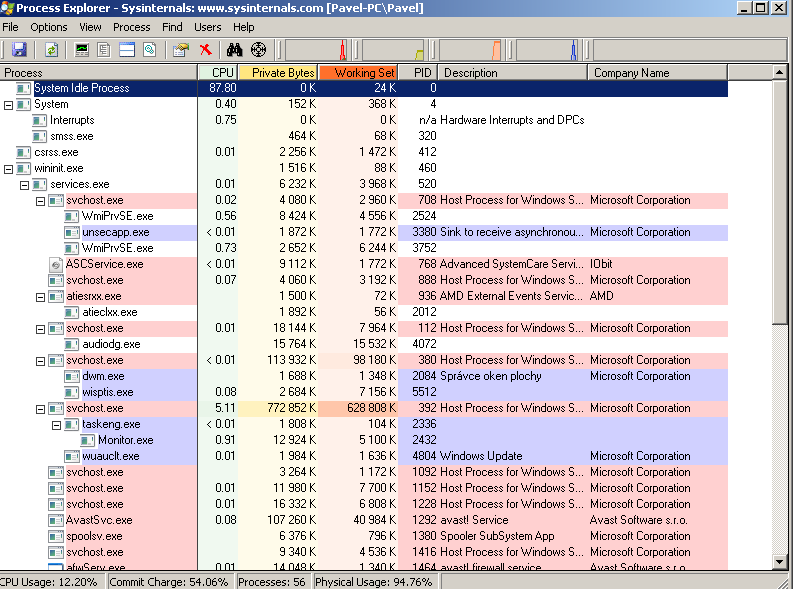Select the AvastSvc.exe process row
Image resolution: width=793 pixels, height=589 pixels.
(x=99, y=520)
